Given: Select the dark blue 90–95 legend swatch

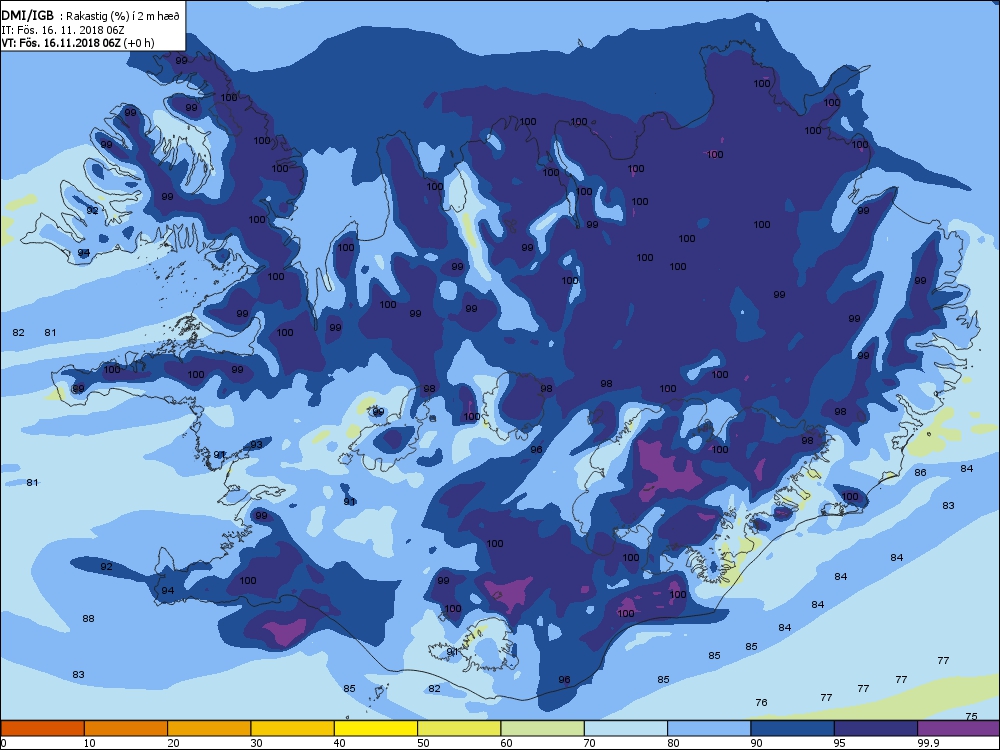Looking at the screenshot, I should tap(793, 728).
